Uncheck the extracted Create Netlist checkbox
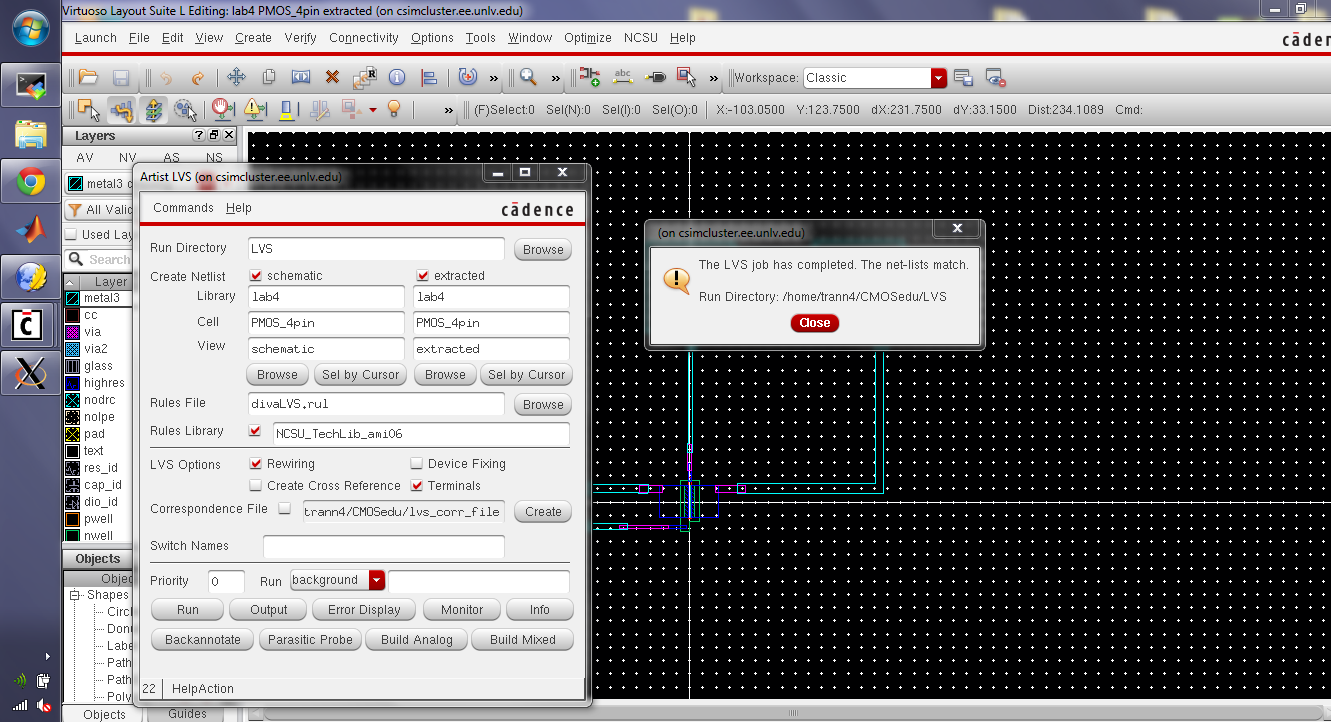 pos(423,275)
